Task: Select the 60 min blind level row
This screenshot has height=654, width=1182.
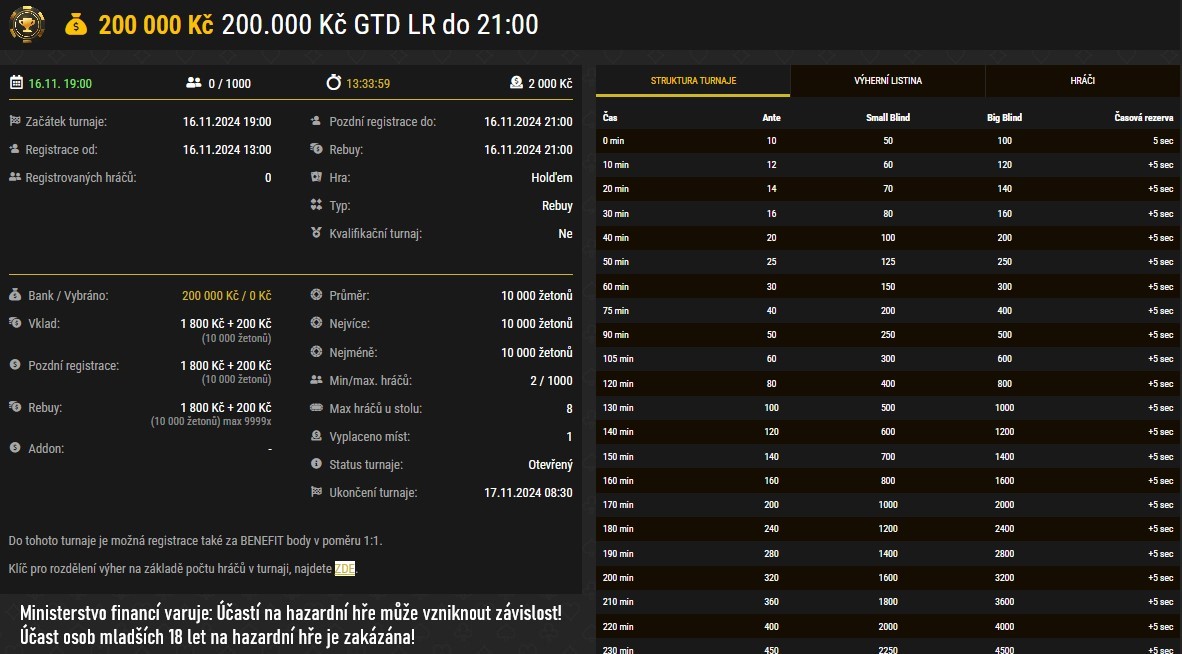Action: click(x=880, y=286)
